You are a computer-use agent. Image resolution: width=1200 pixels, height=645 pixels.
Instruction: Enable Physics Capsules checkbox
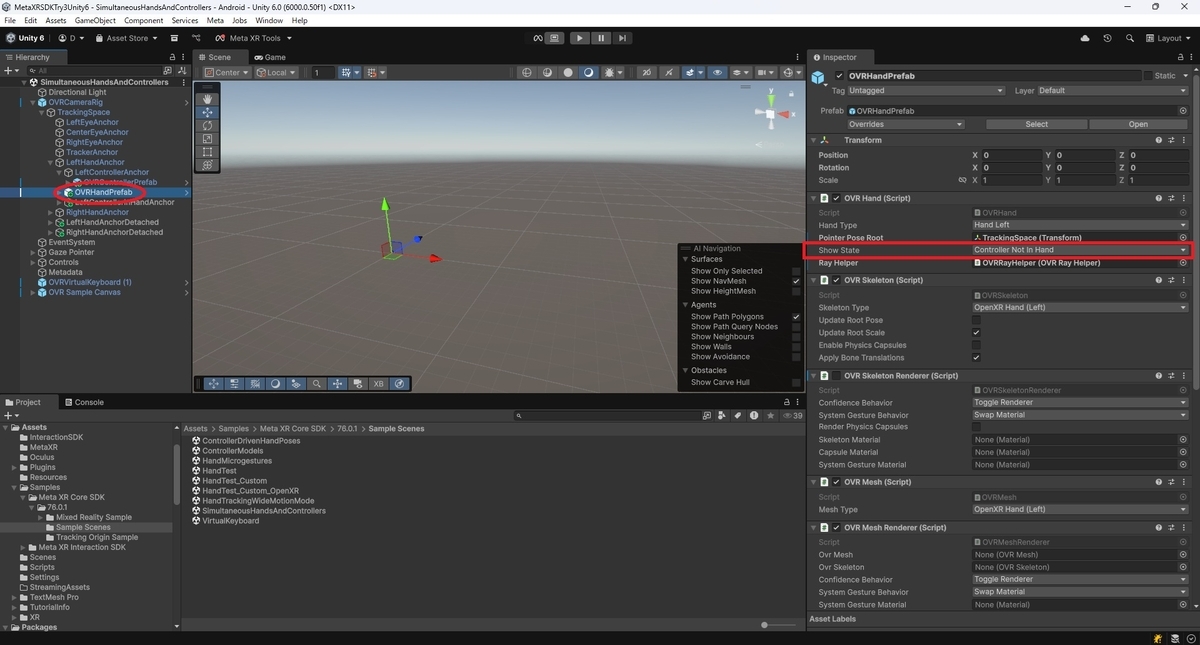click(x=976, y=345)
